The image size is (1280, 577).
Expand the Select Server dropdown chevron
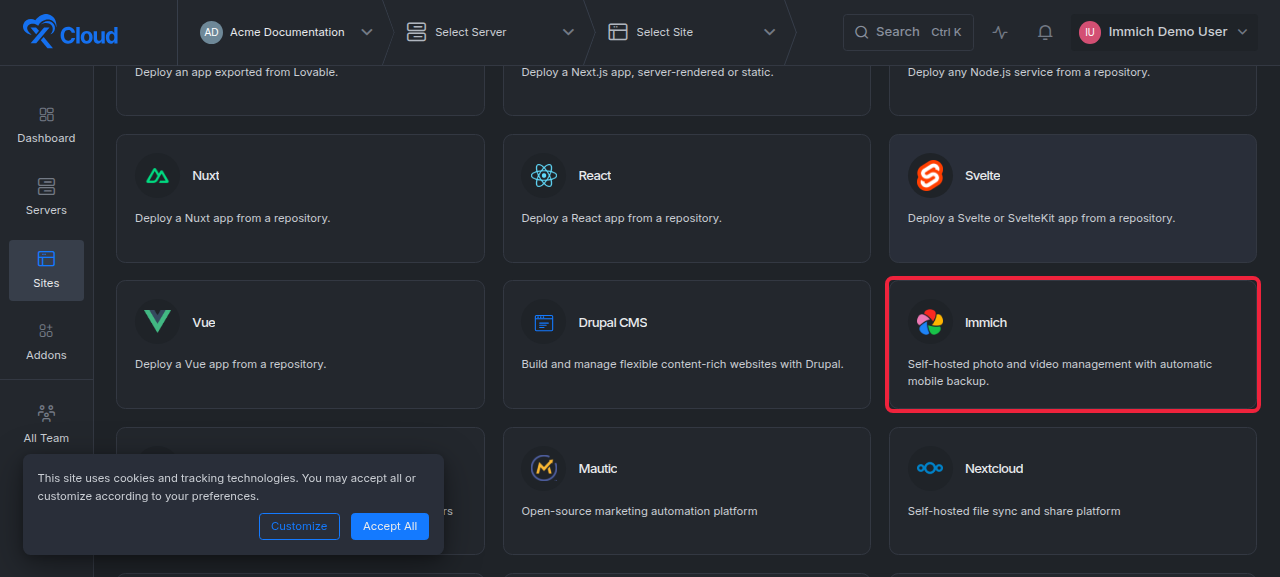coord(568,32)
